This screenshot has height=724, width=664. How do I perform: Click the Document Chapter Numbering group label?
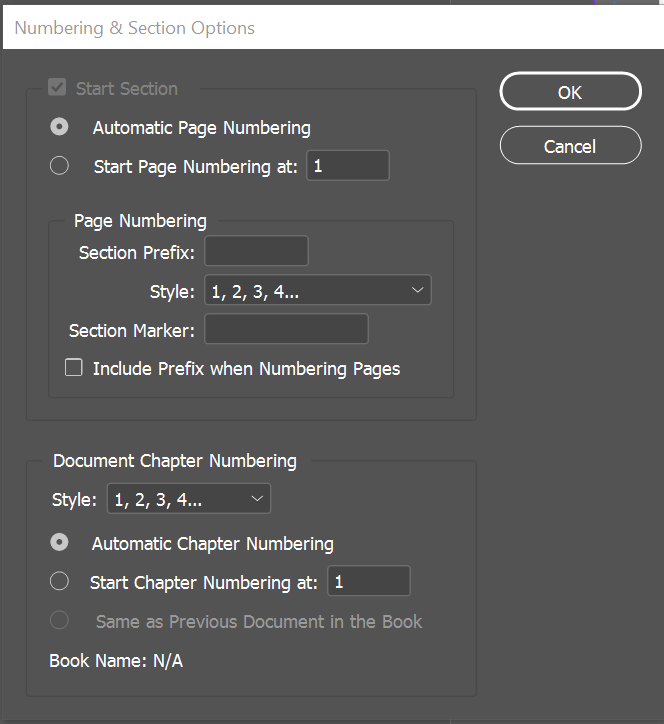pos(175,461)
